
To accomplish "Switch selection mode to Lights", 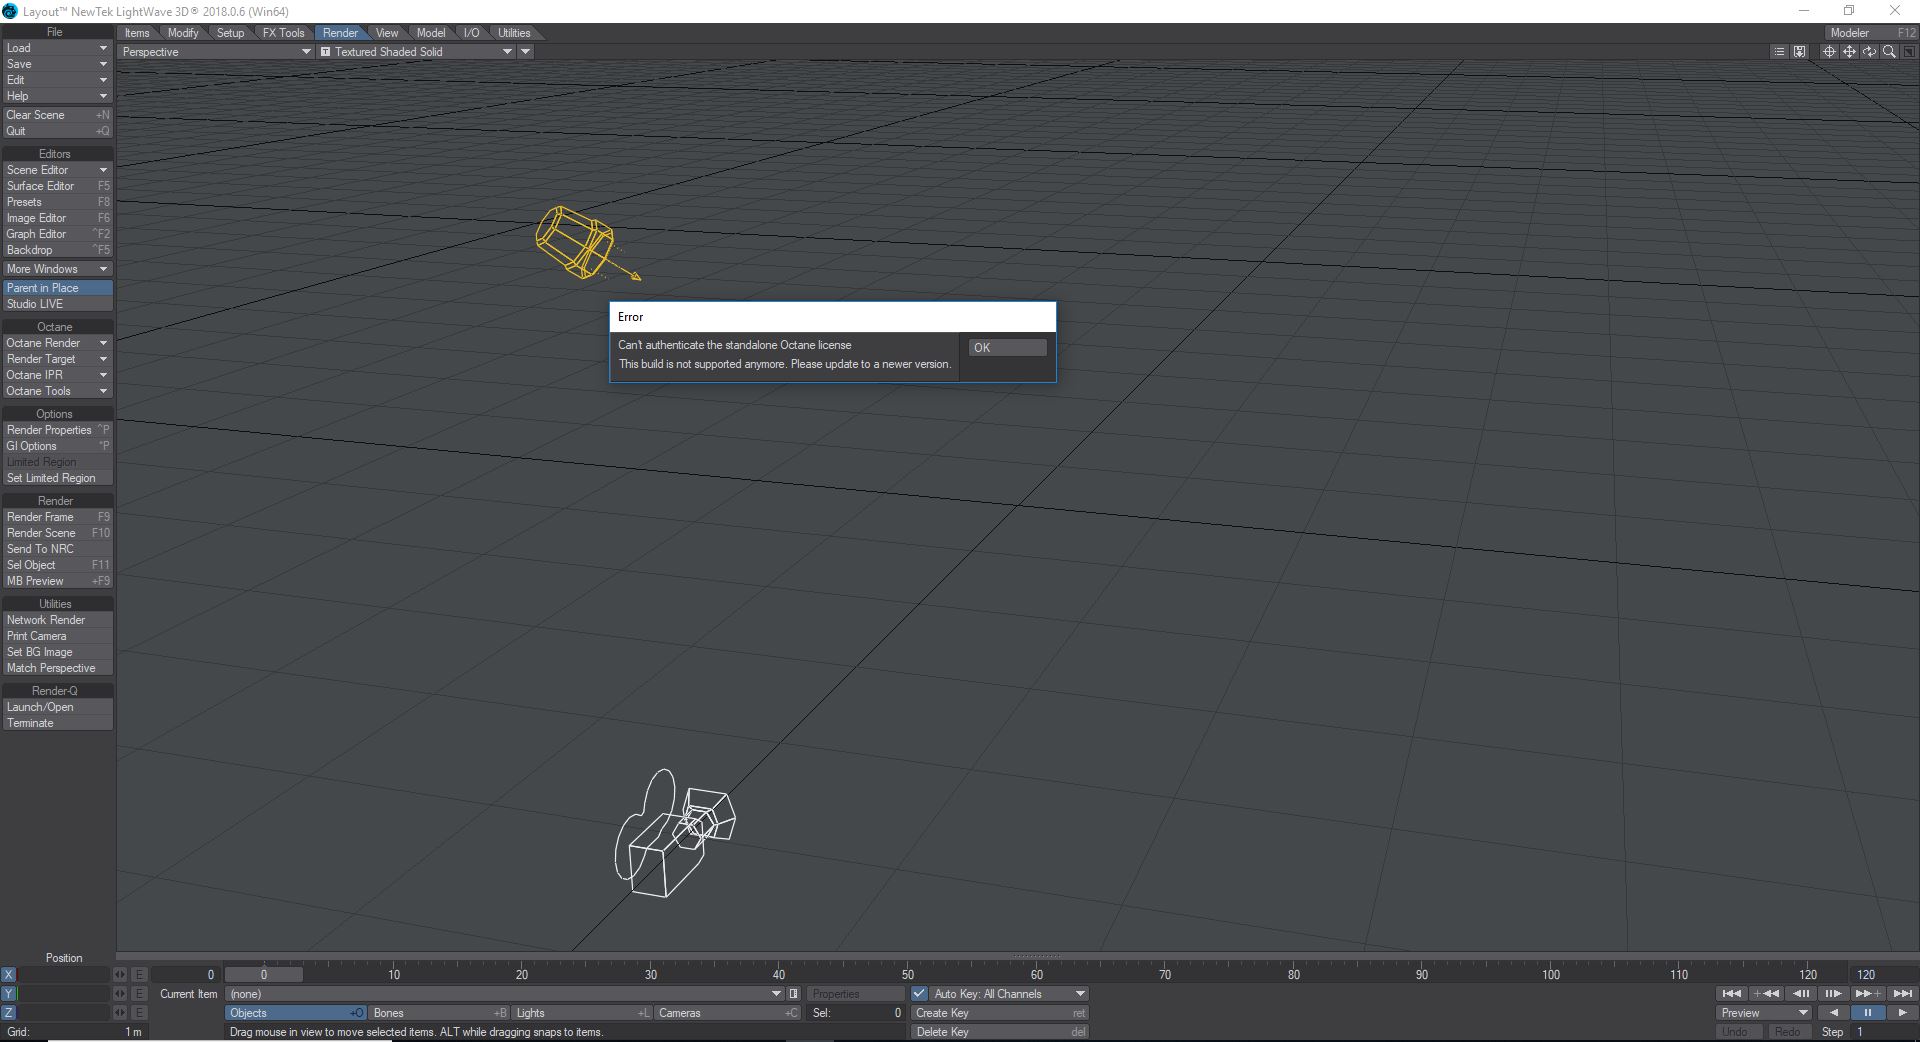I will (x=583, y=1013).
